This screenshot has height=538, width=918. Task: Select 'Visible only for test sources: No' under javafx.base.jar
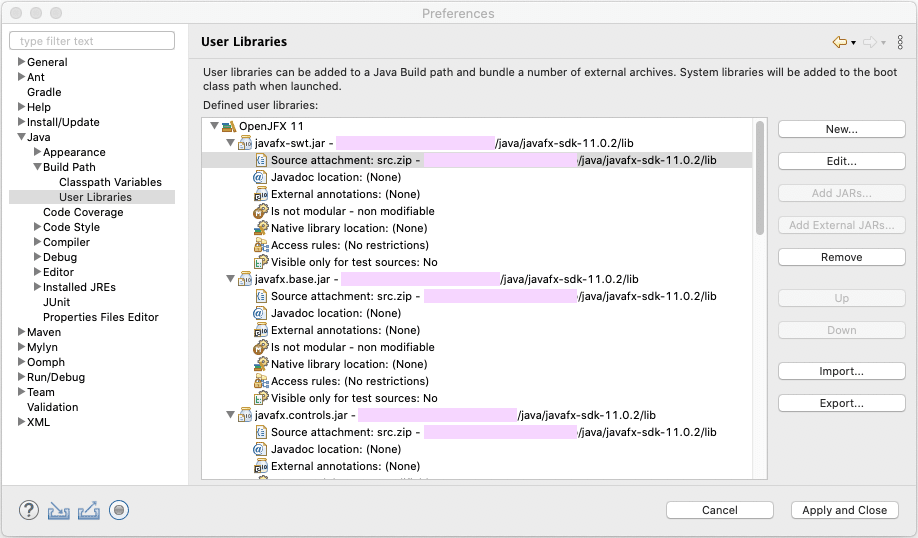(354, 398)
